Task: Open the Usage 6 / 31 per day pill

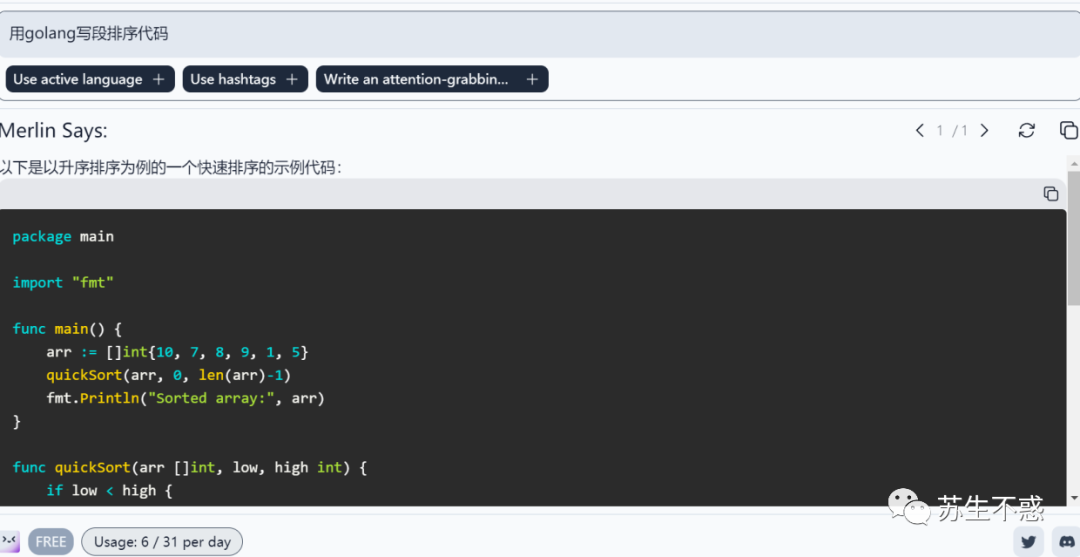Action: pyautogui.click(x=162, y=542)
